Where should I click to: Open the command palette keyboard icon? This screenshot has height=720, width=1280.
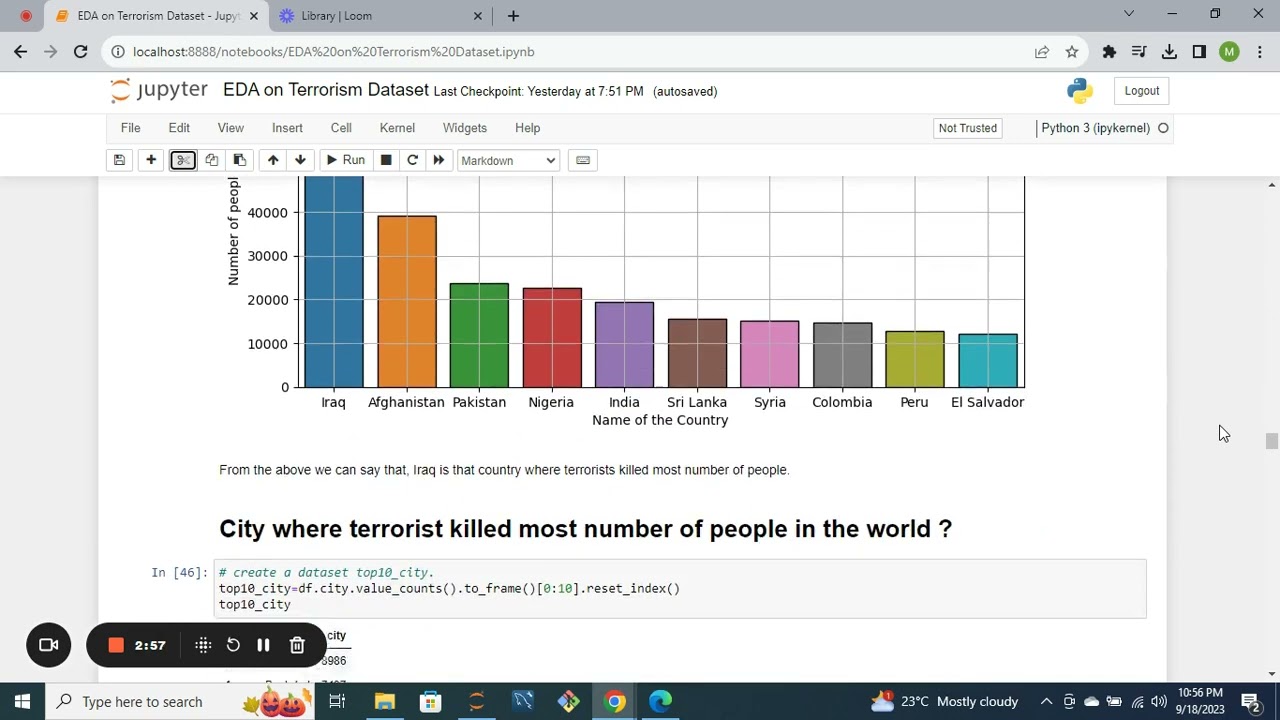coord(583,160)
